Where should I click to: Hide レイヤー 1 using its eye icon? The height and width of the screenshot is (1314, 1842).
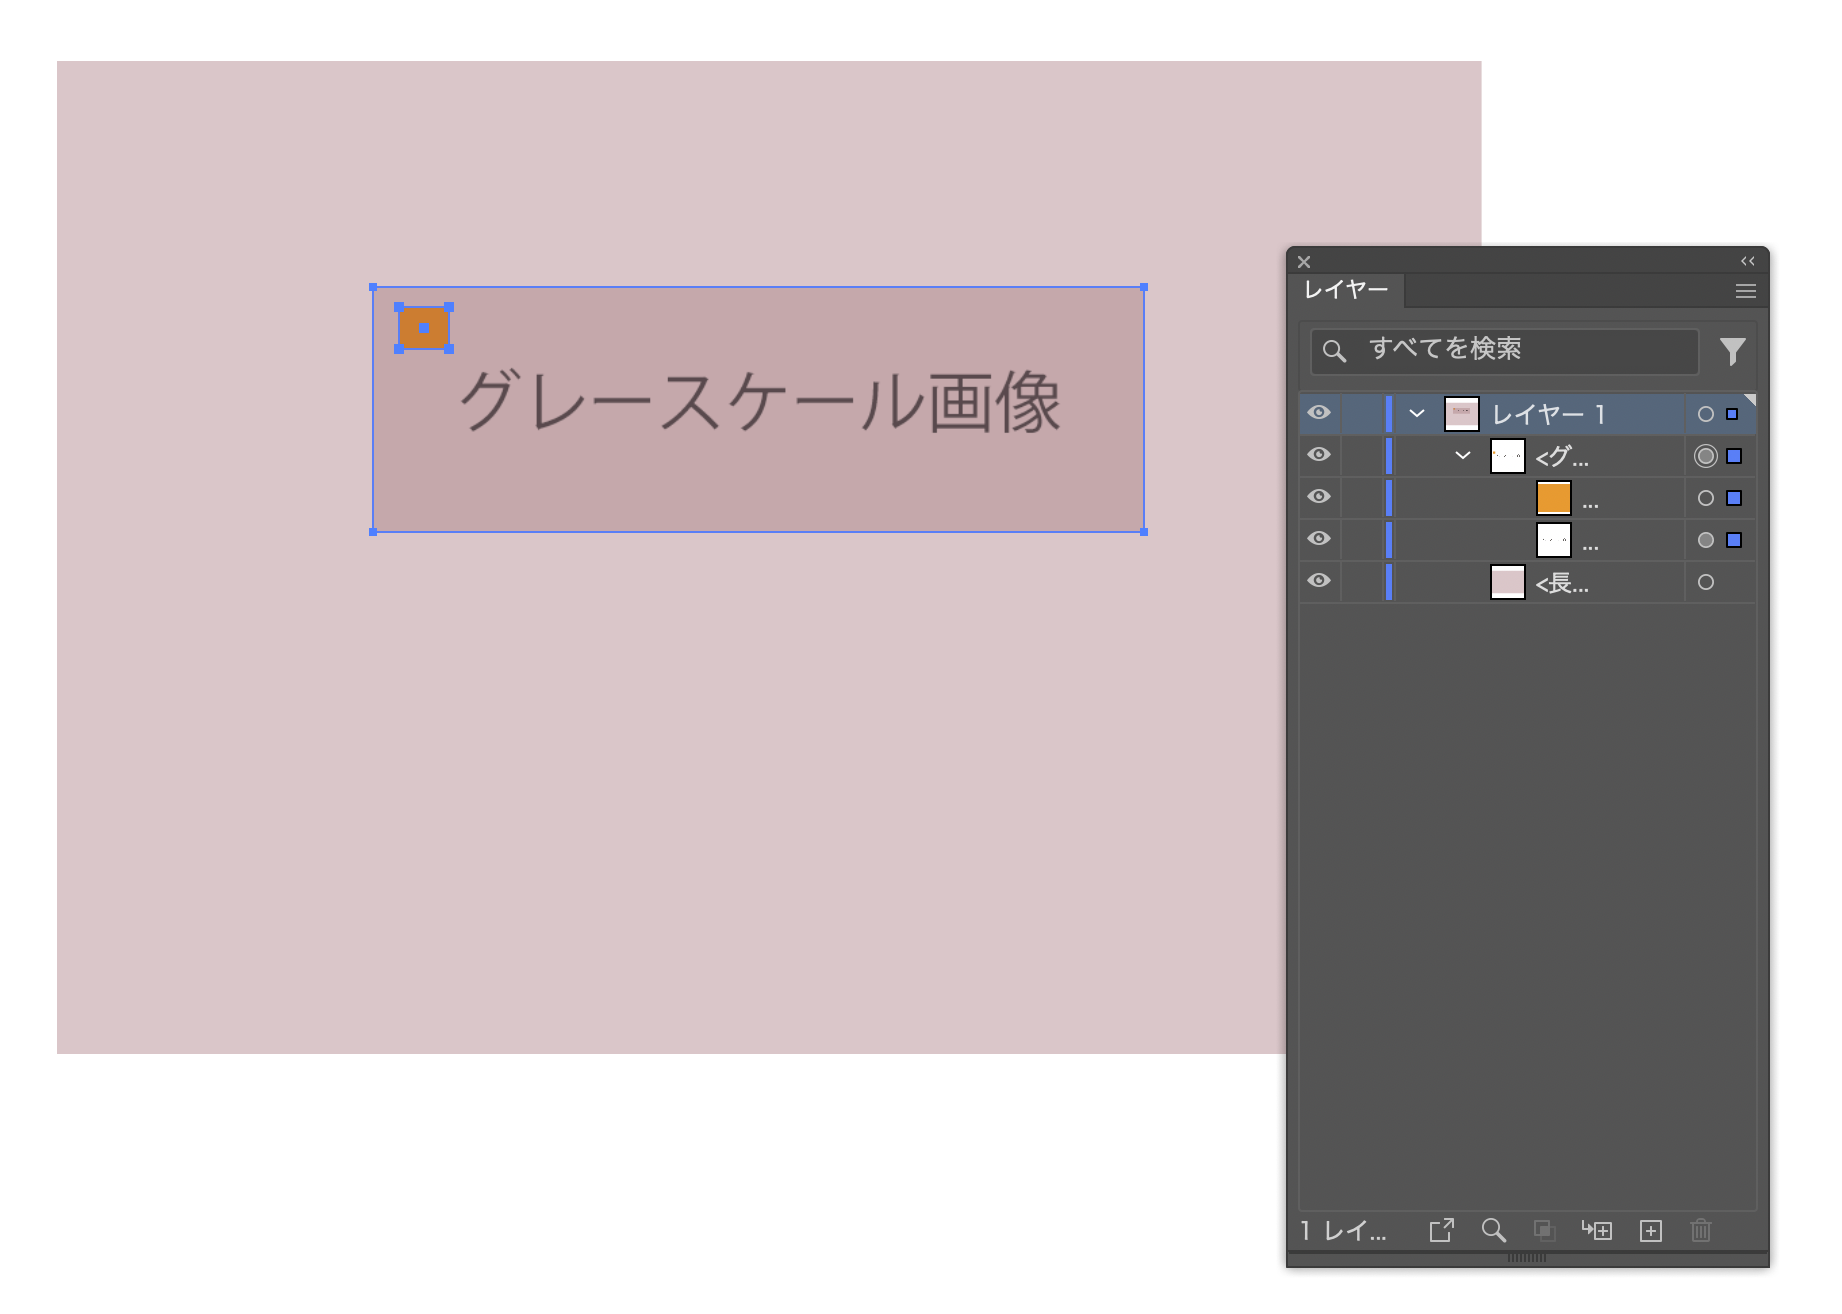coord(1319,413)
